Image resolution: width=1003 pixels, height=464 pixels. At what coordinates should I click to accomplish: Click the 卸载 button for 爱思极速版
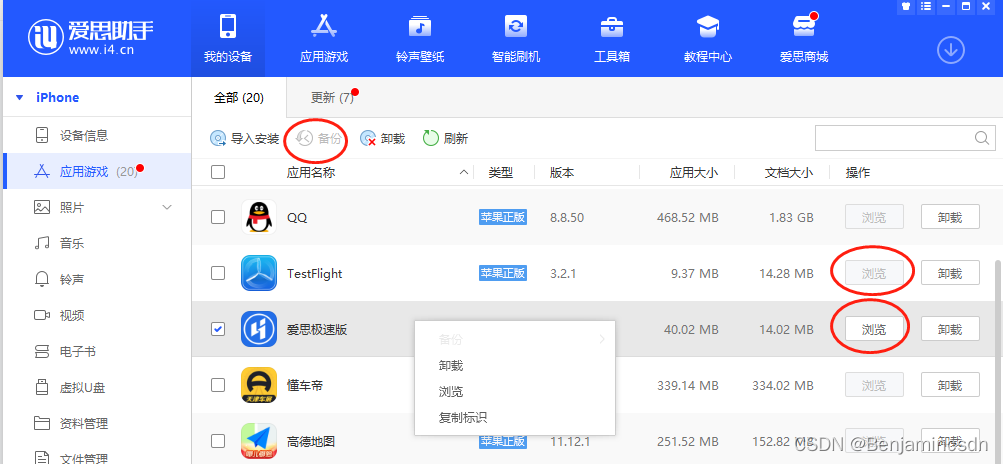coord(950,329)
